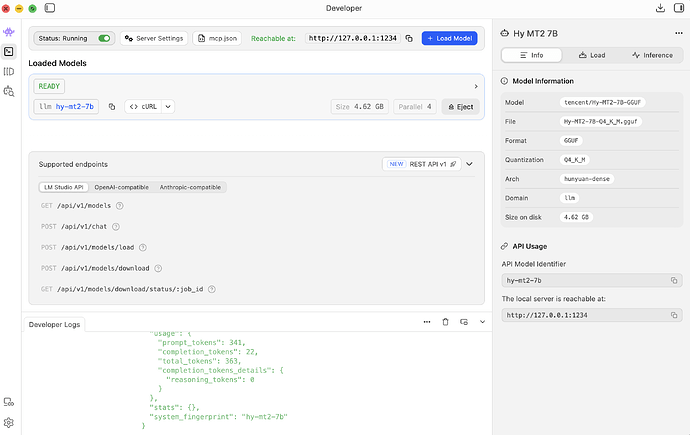
Task: Open the downloads icon in title bar
Action: 660,8
